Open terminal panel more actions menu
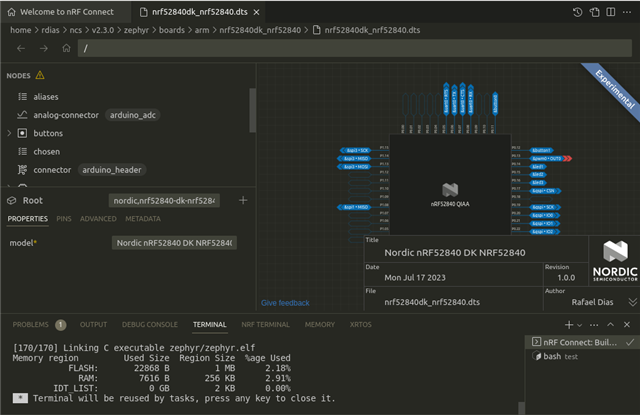 coord(594,325)
